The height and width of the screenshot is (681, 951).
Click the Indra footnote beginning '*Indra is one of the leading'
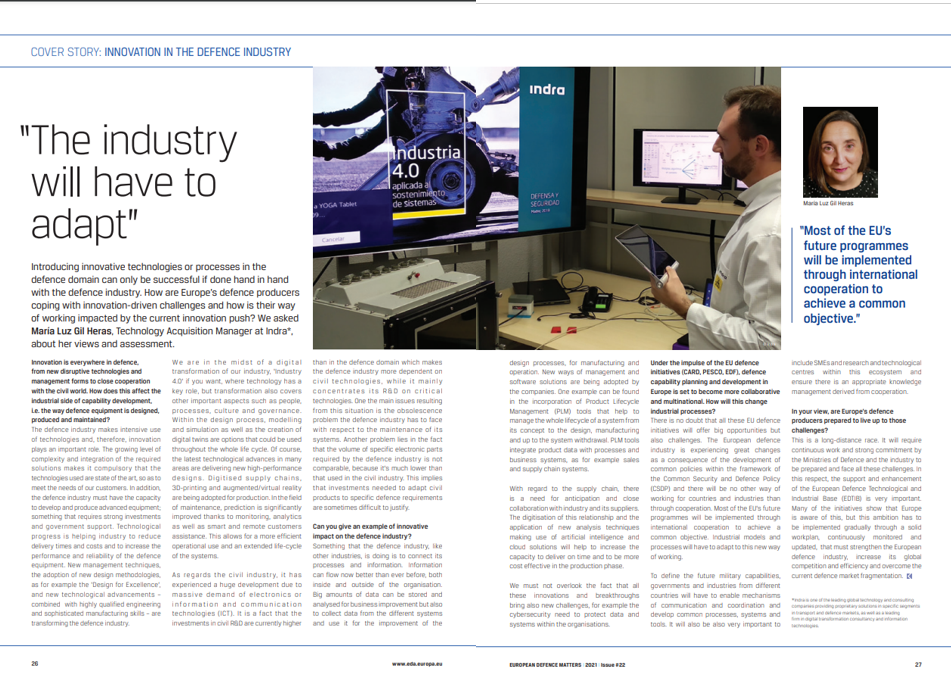[855, 612]
